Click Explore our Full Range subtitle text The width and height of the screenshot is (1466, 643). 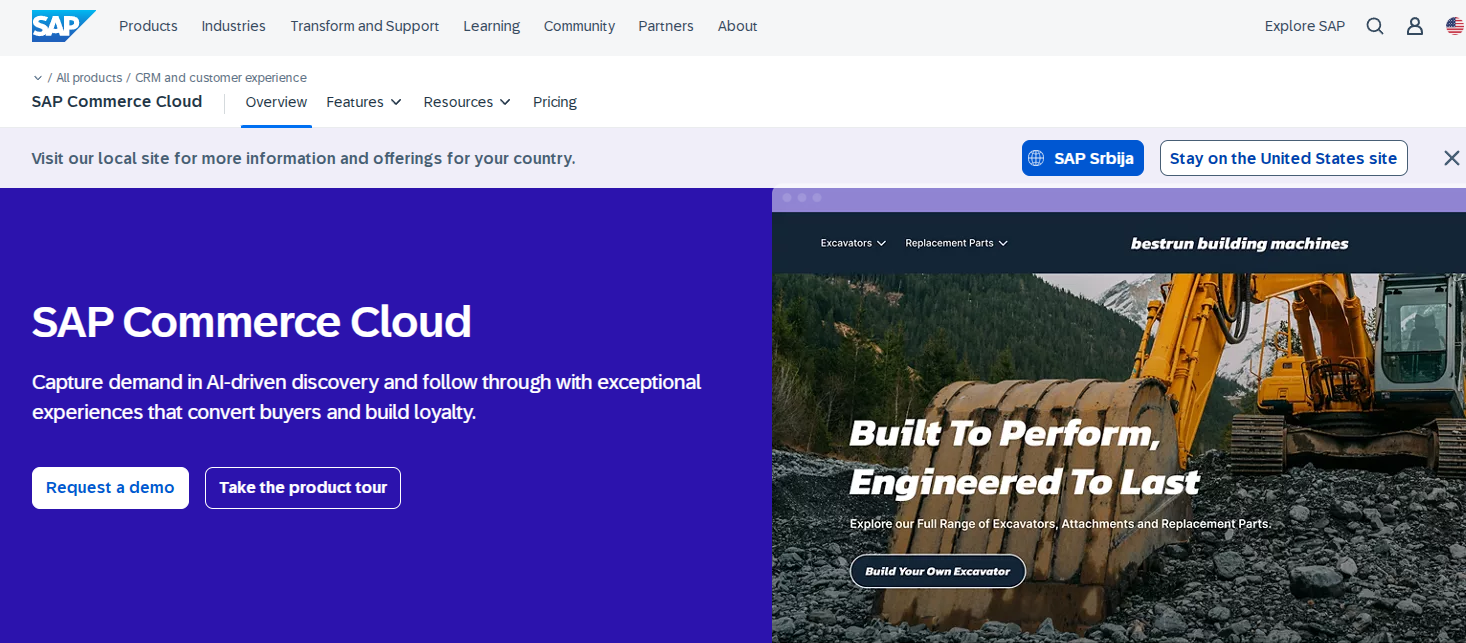[x=1060, y=524]
